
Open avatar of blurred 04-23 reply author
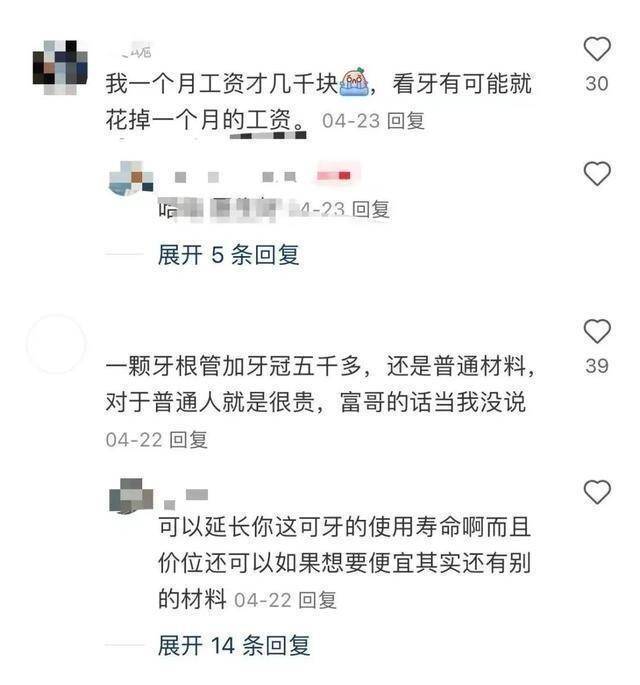(131, 178)
